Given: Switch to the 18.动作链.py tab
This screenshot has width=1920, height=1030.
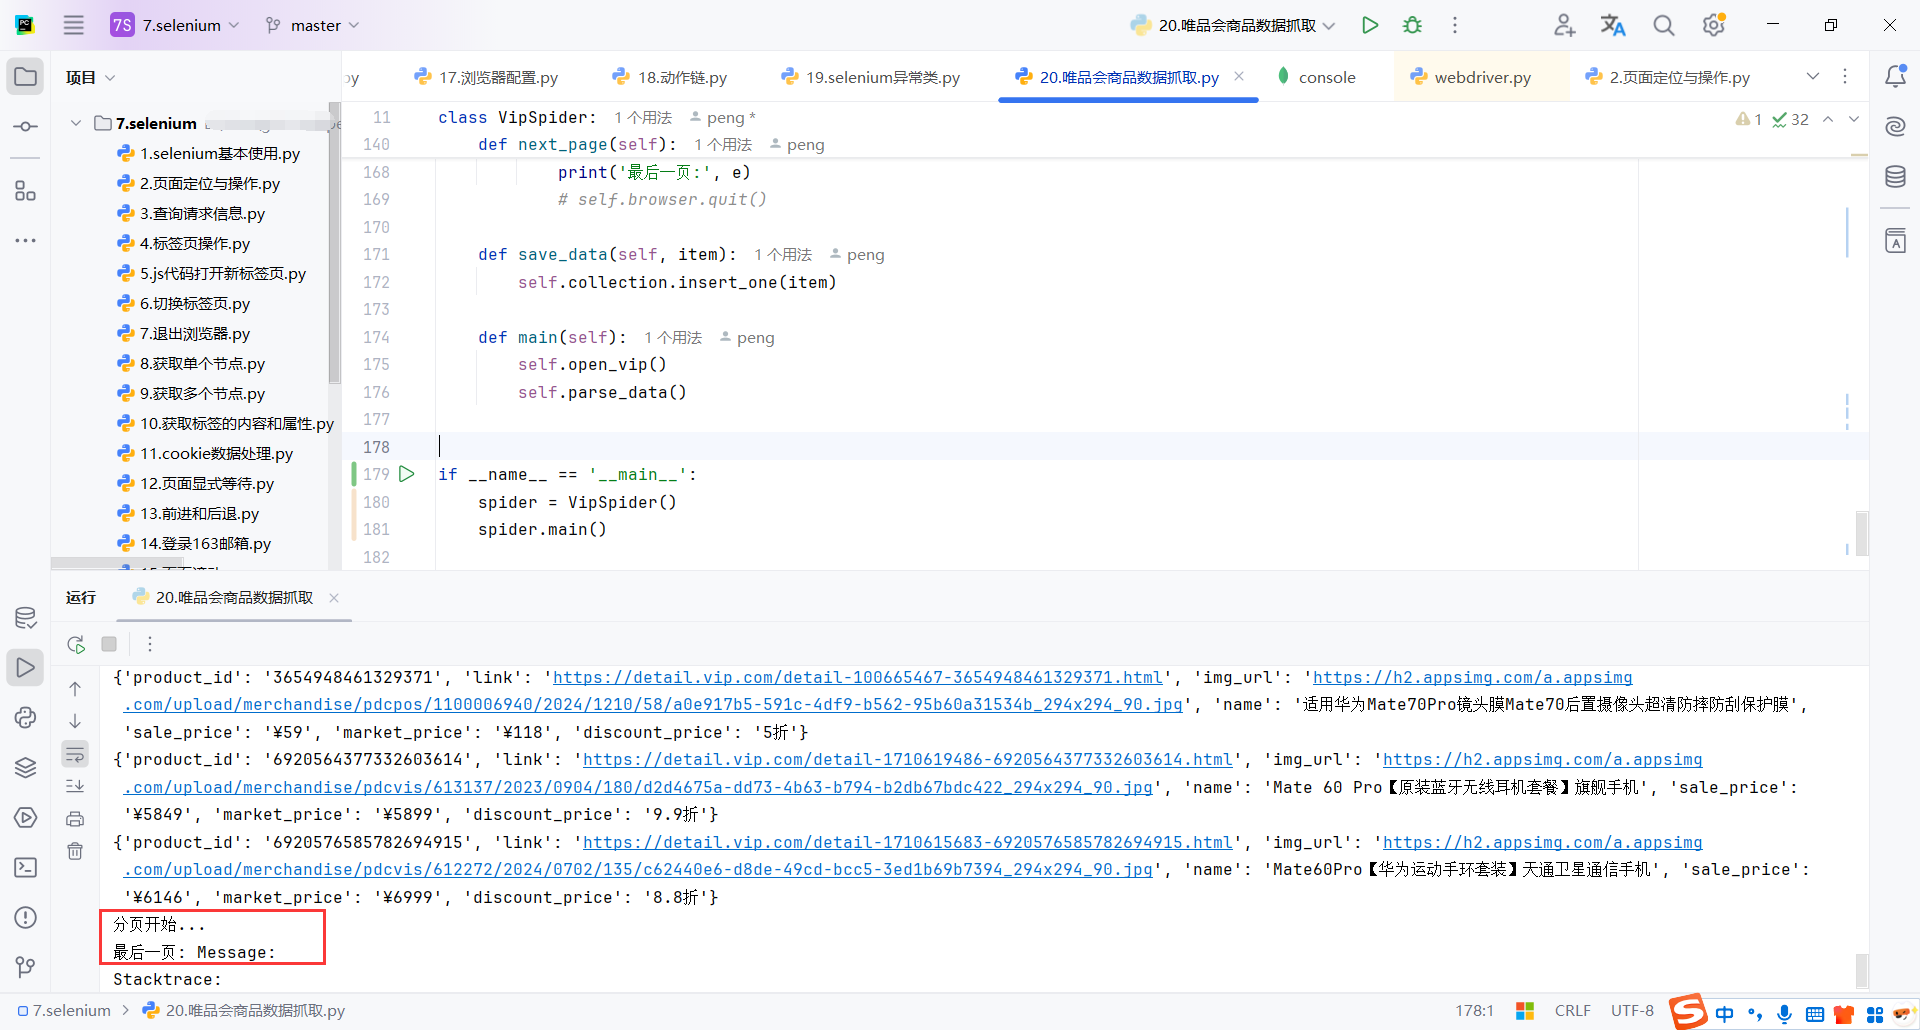Looking at the screenshot, I should tap(670, 77).
